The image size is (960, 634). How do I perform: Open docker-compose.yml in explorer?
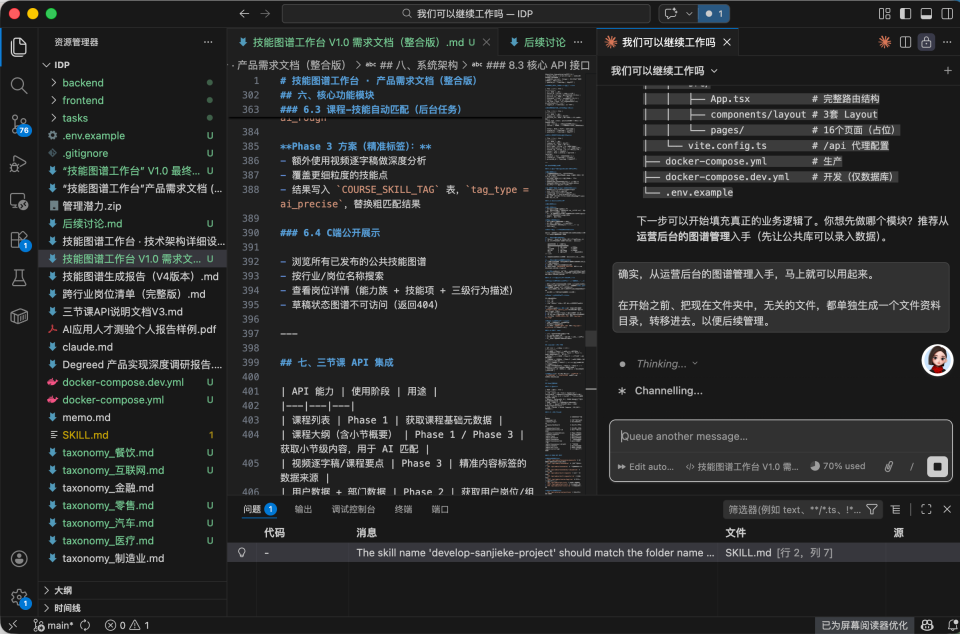[x=113, y=400]
